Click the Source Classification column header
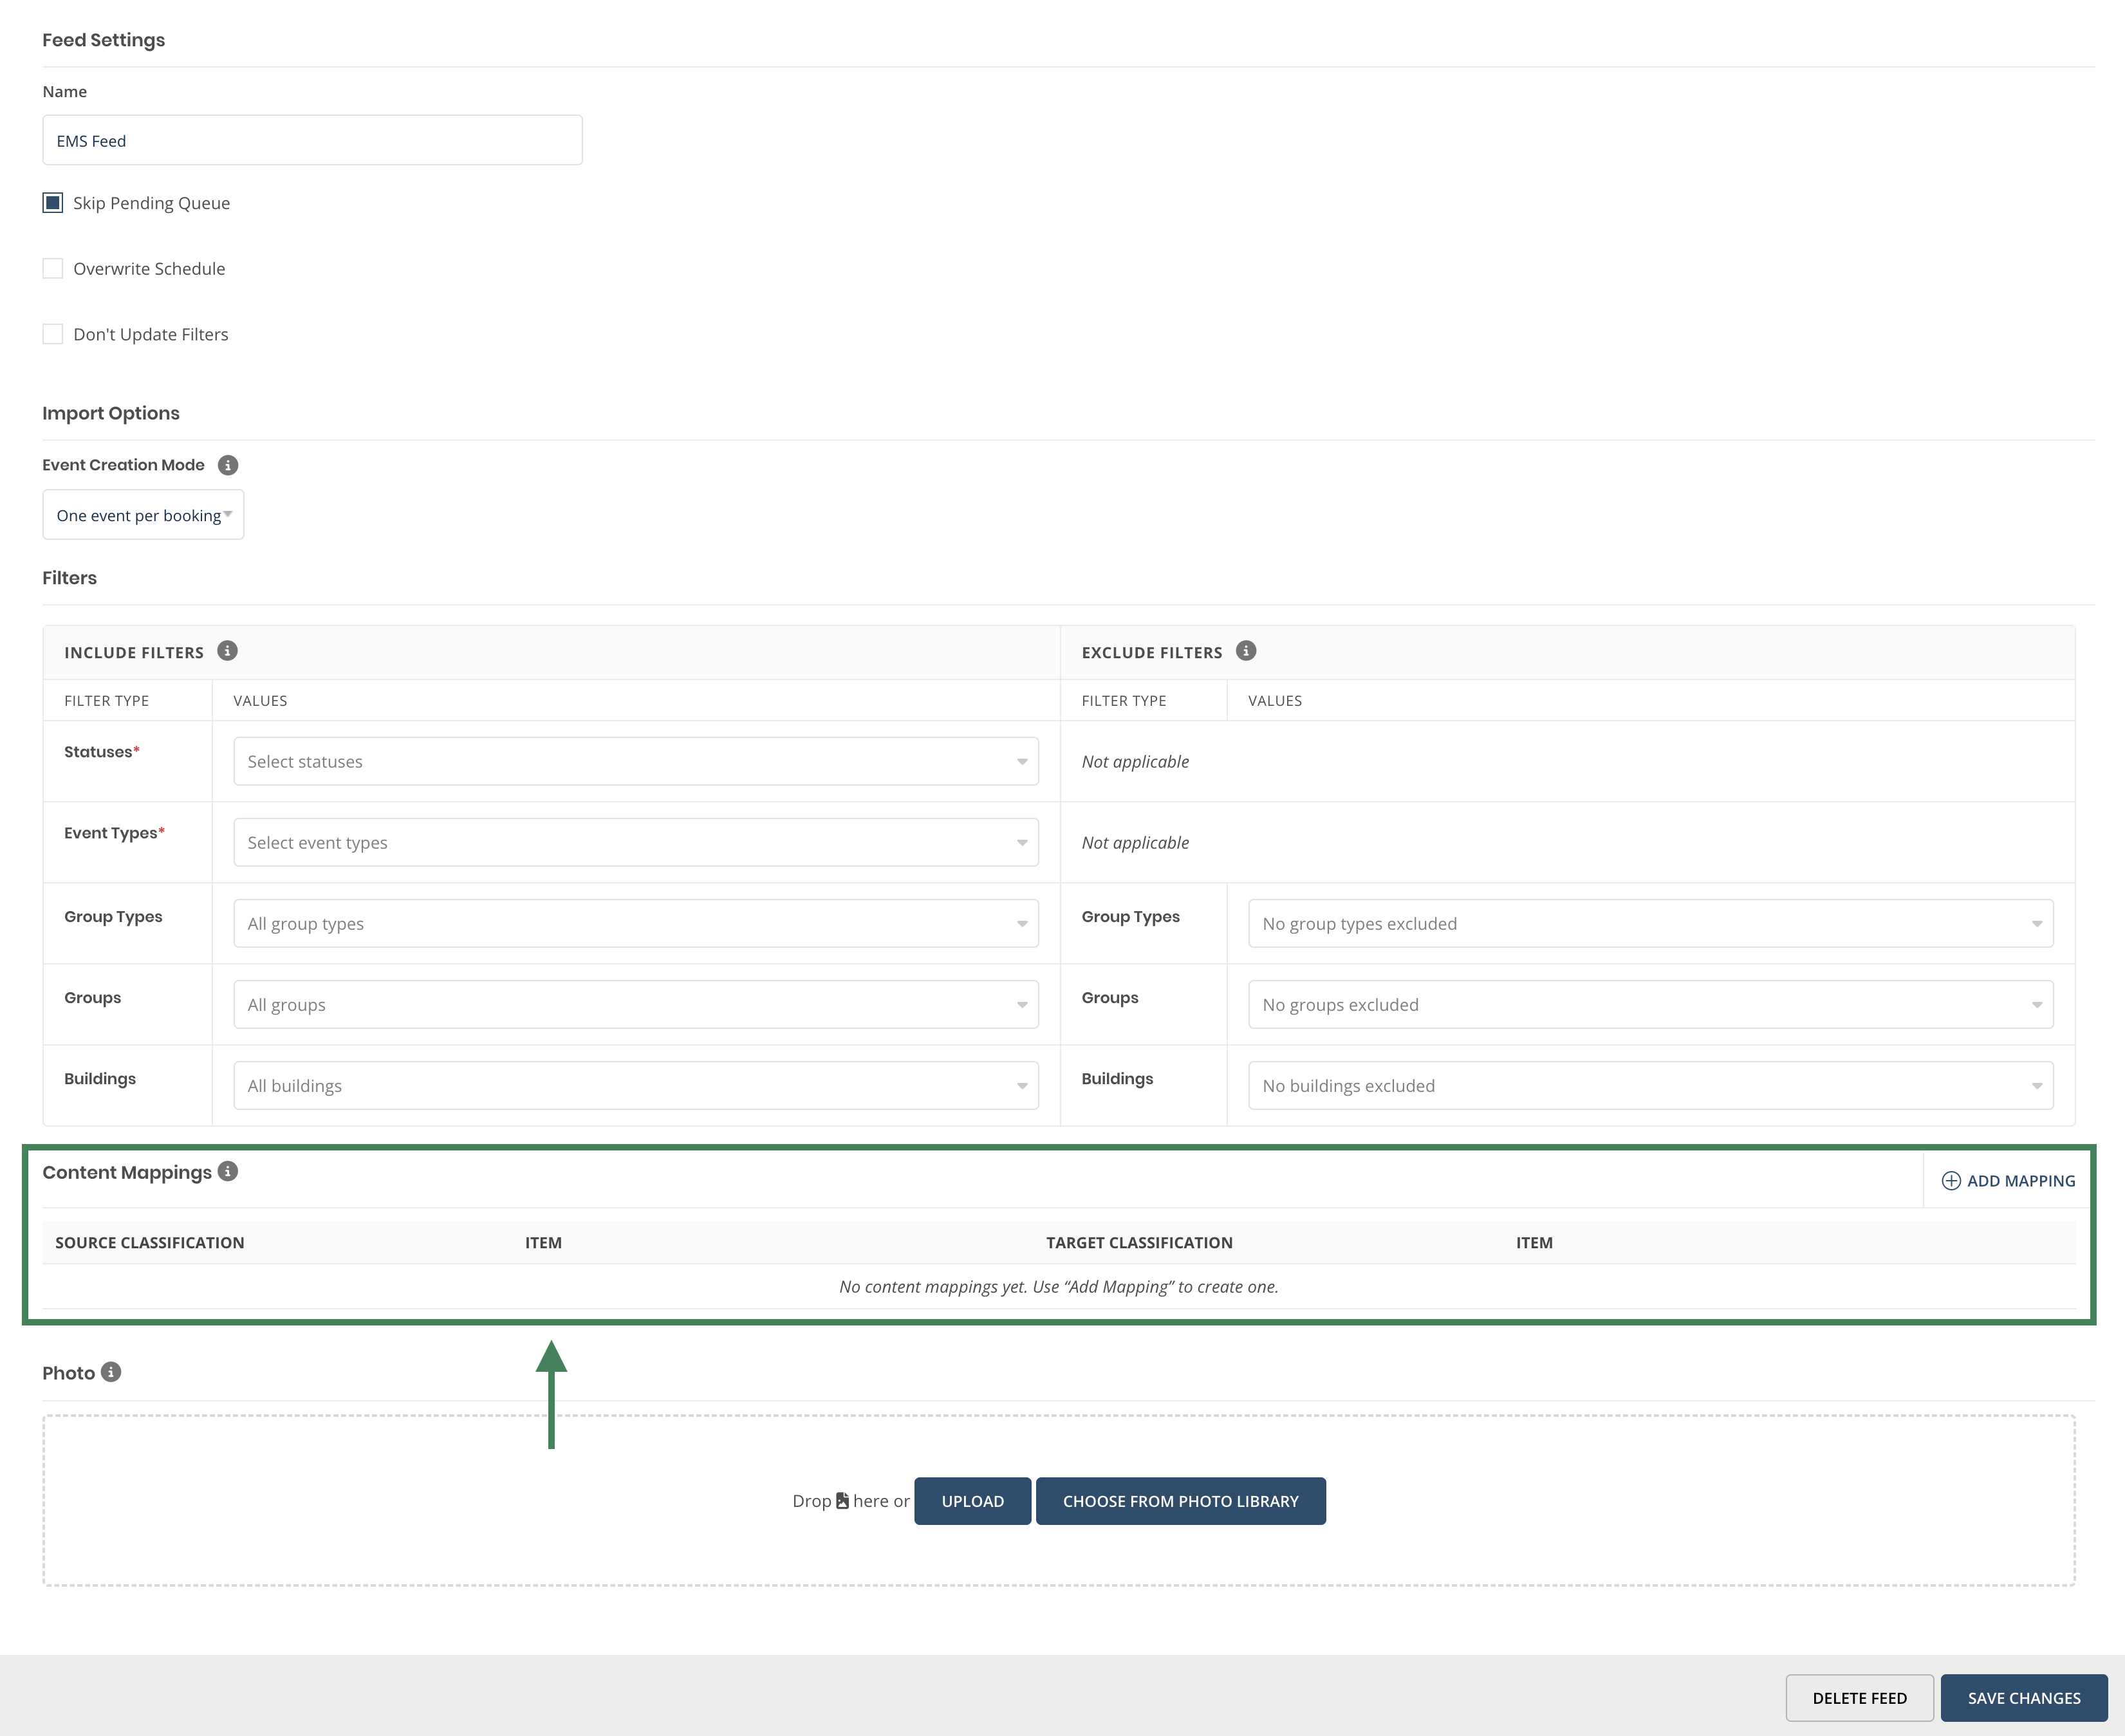This screenshot has width=2125, height=1736. (x=150, y=1242)
